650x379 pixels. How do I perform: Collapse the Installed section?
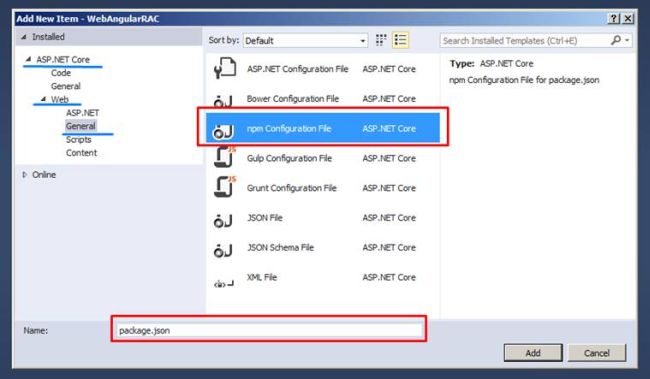coord(24,37)
